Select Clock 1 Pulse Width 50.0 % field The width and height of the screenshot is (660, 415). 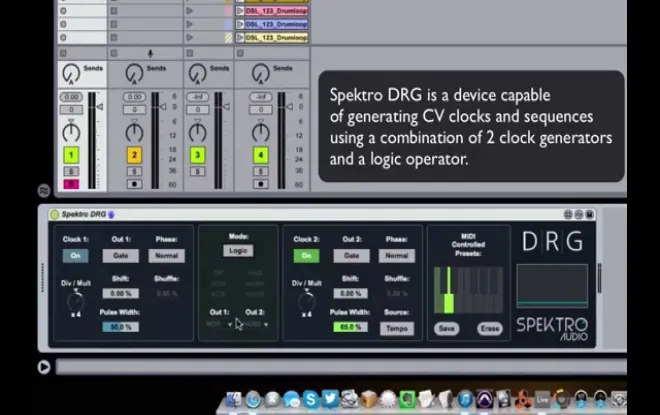[x=120, y=327]
